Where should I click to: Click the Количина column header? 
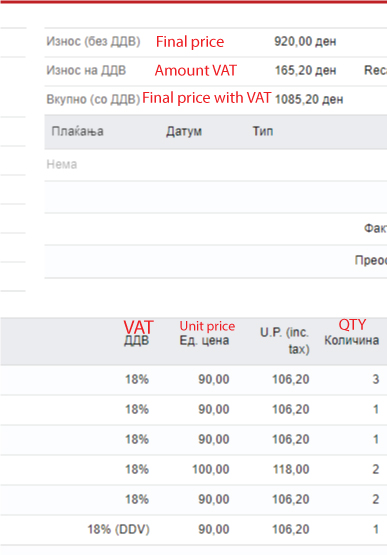[352, 341]
